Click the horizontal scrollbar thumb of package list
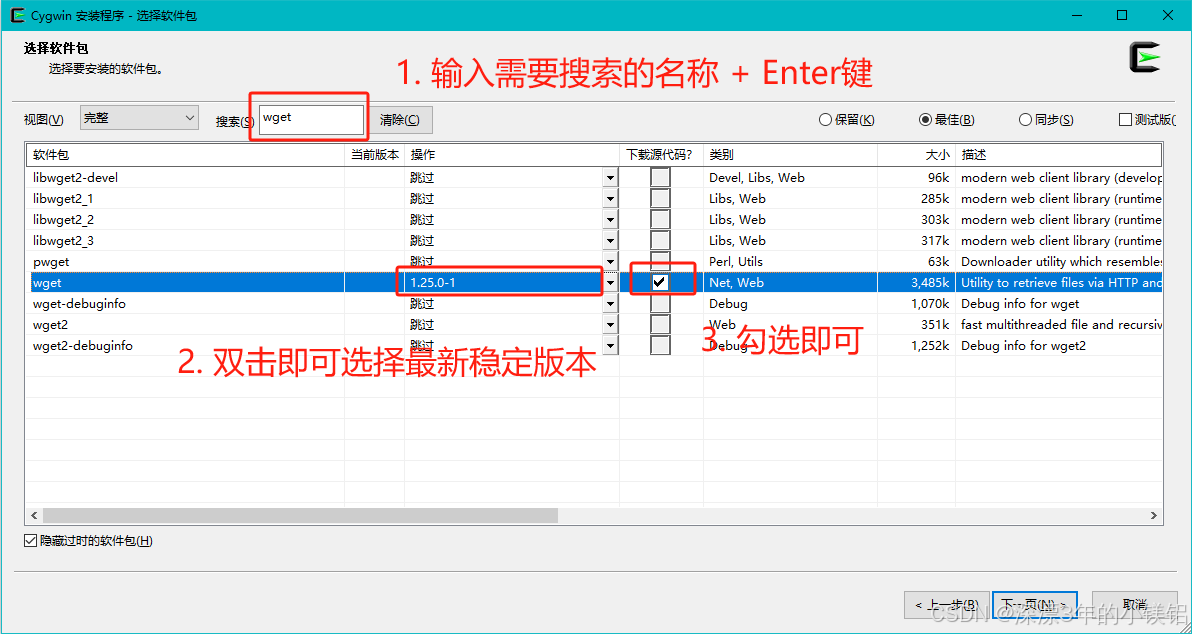This screenshot has height=634, width=1192. pyautogui.click(x=300, y=515)
